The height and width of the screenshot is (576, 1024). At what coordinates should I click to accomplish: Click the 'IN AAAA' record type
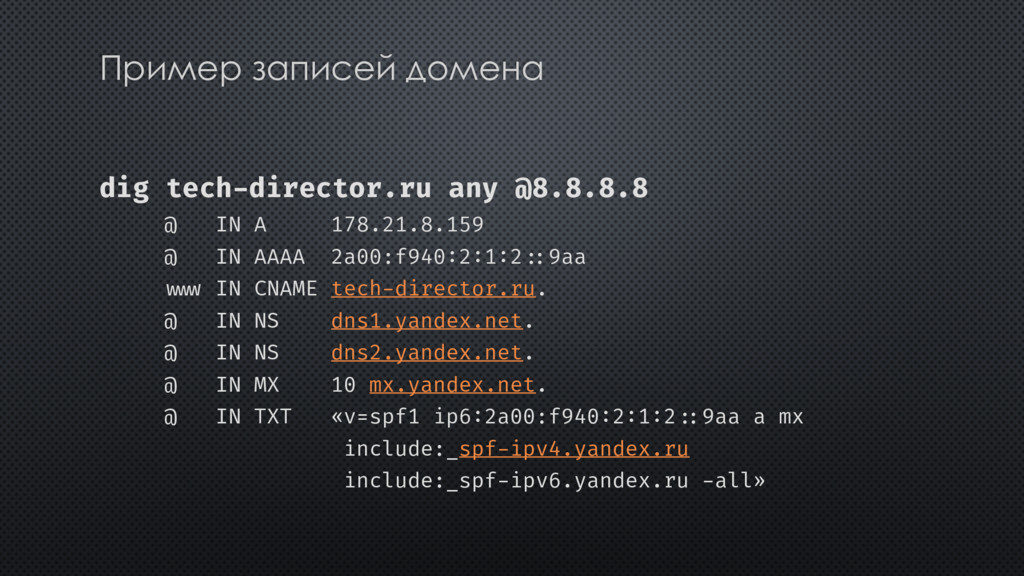261,257
